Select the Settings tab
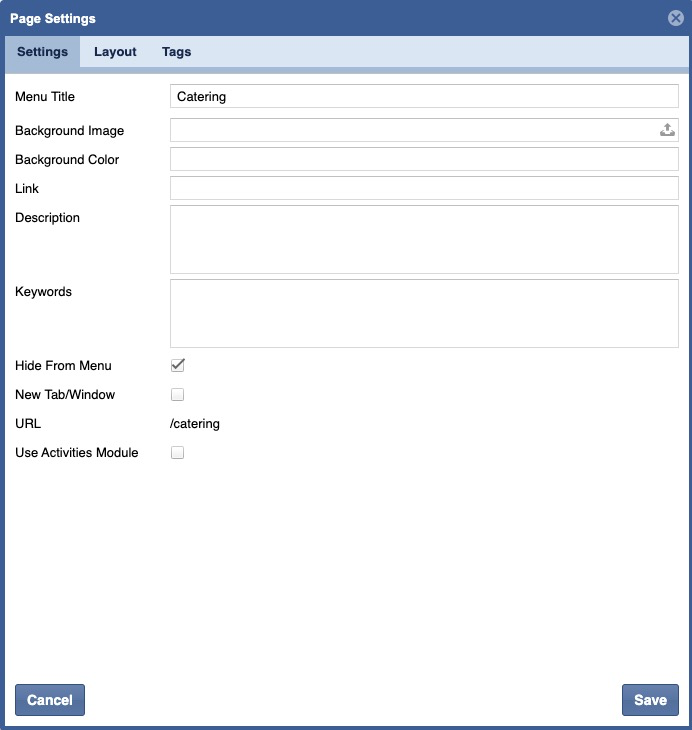 pyautogui.click(x=42, y=52)
